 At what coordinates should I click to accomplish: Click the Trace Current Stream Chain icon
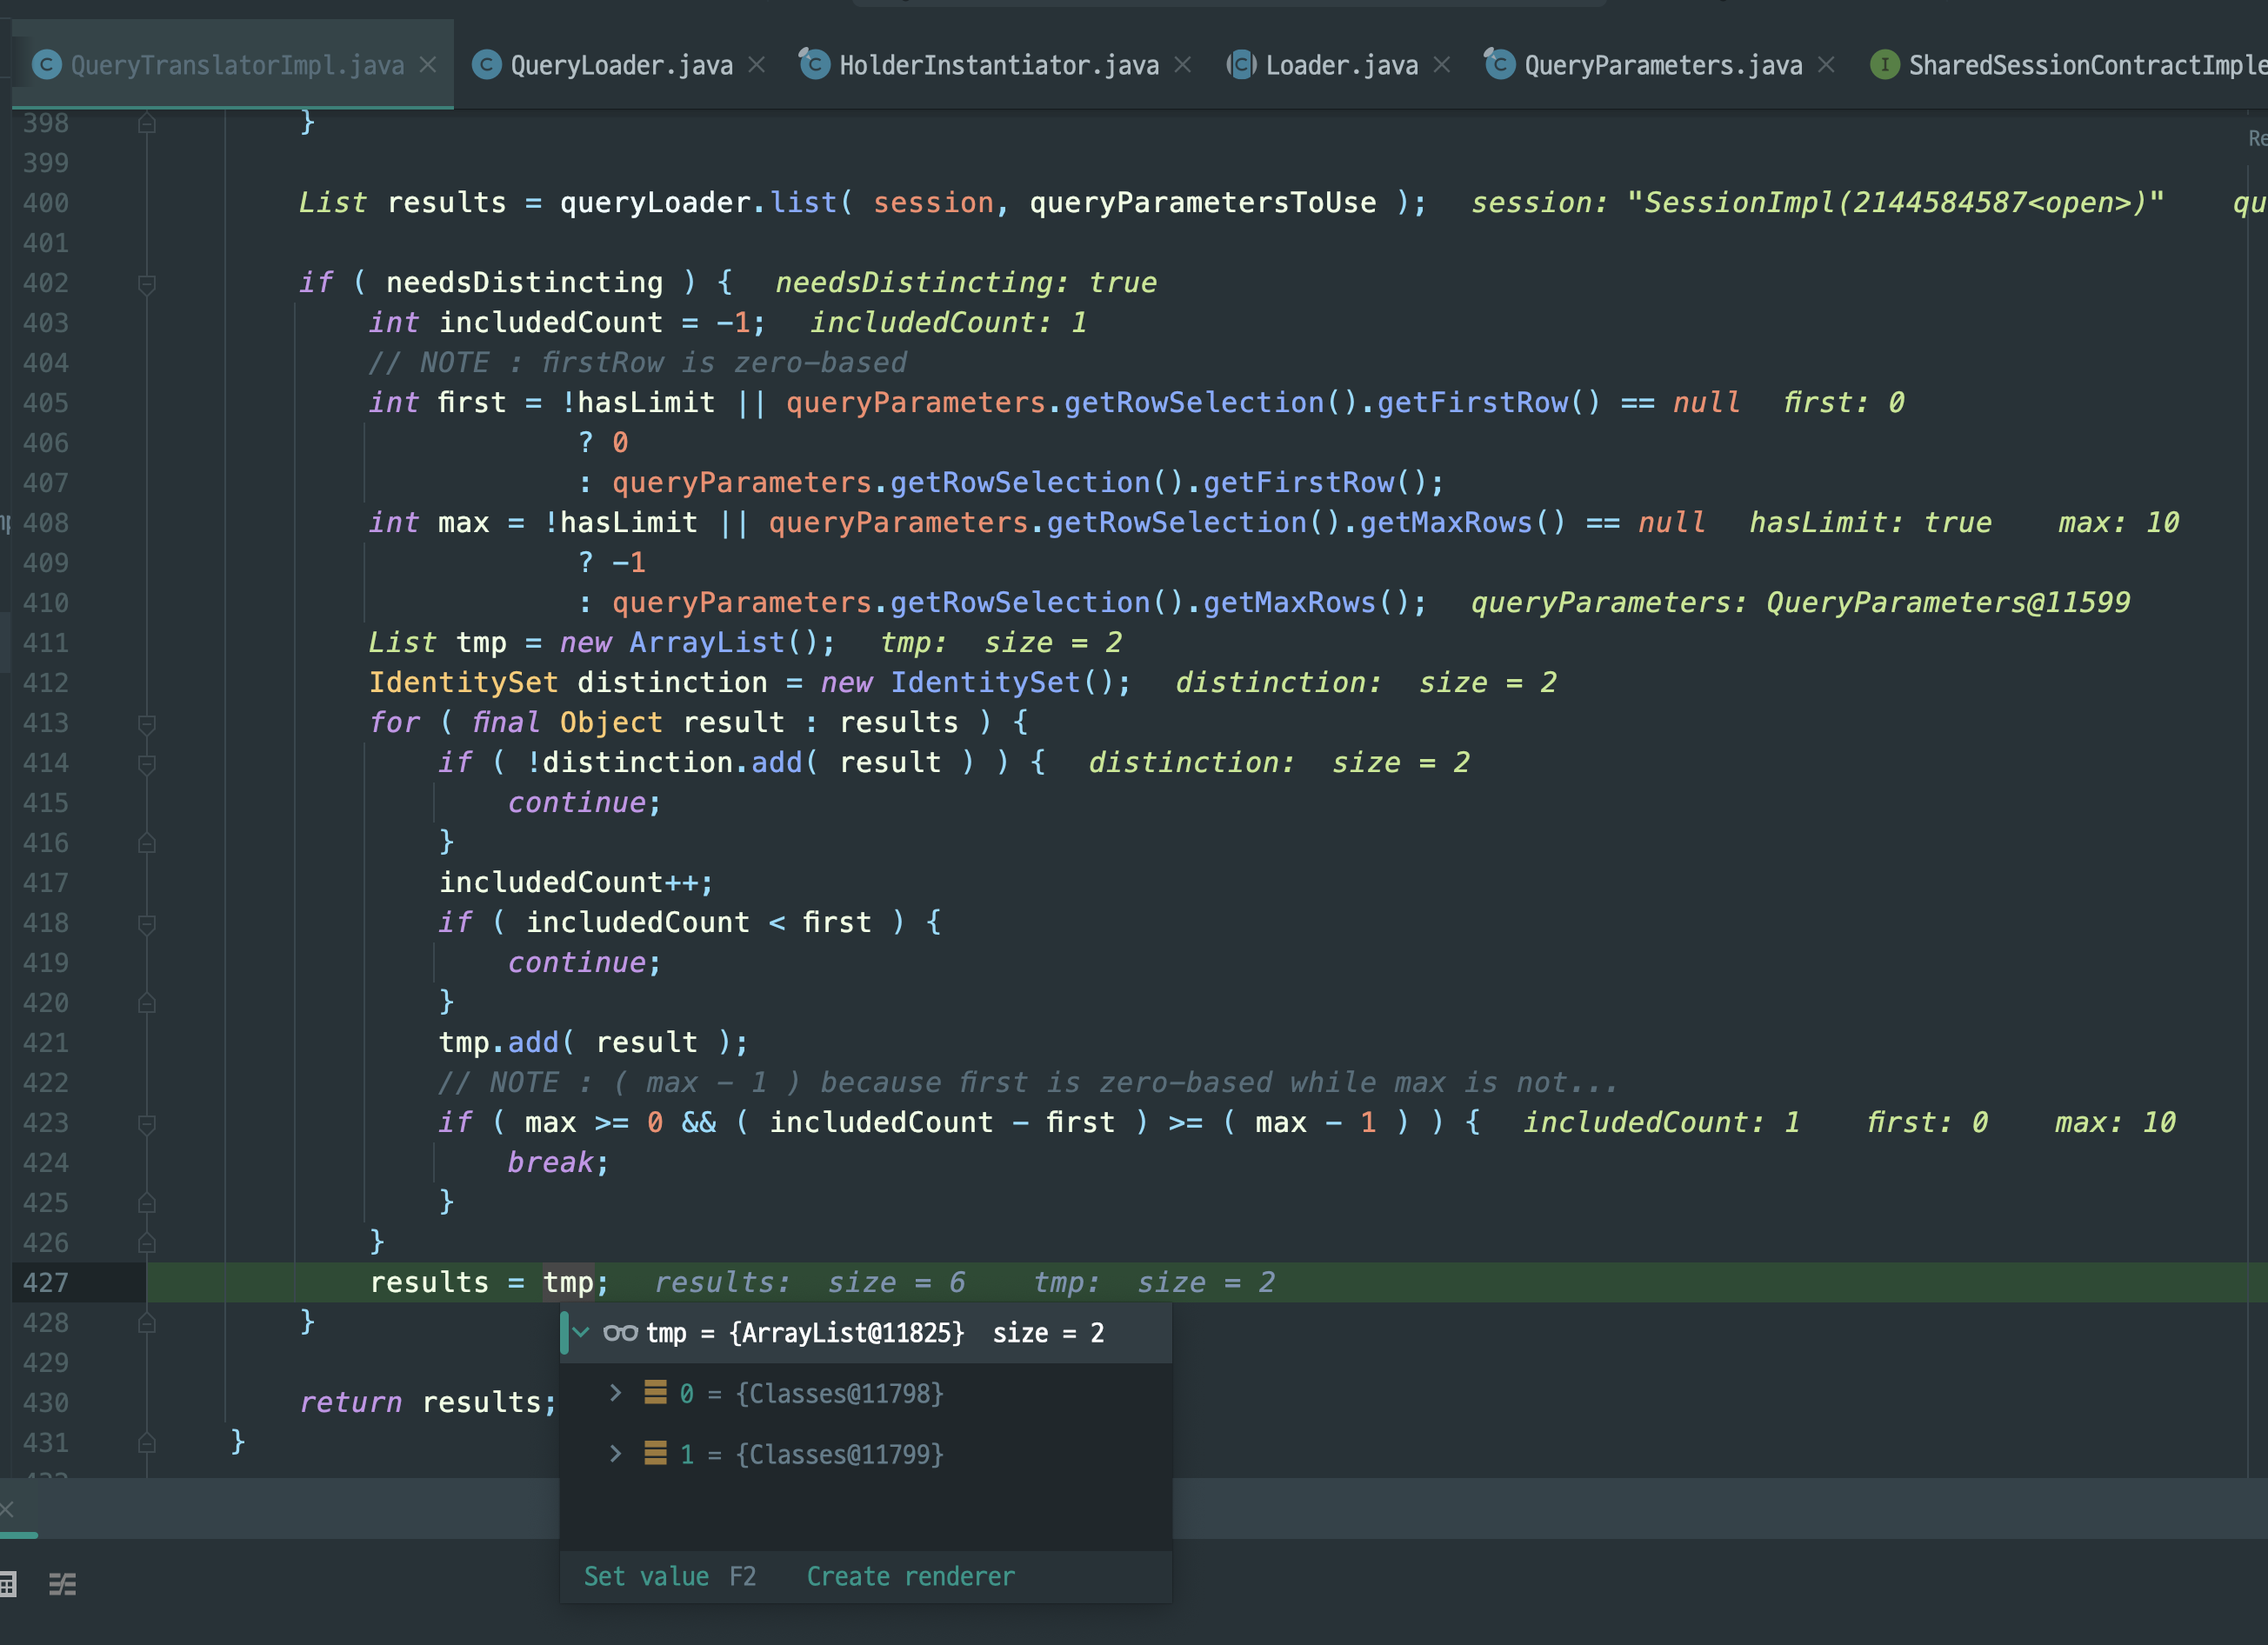coord(62,1584)
